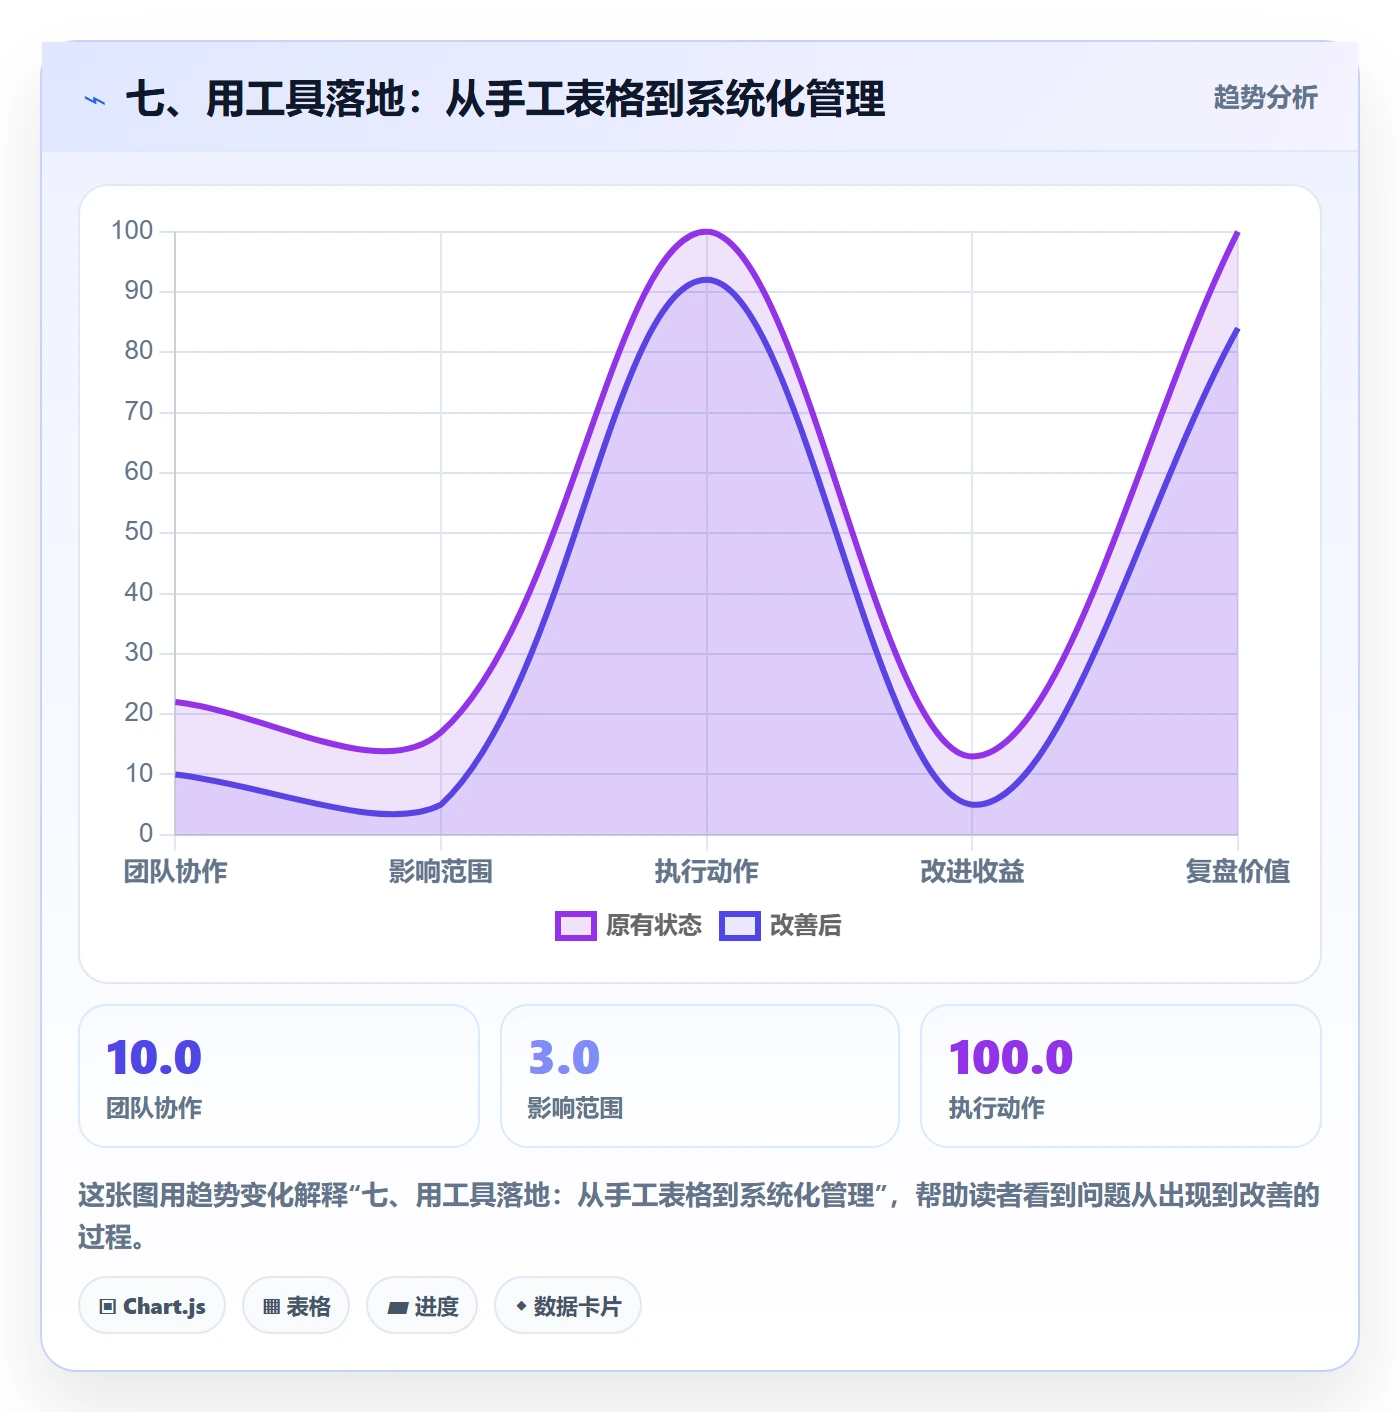Viewport: 1400px width, 1412px height.
Task: Select the Chart.js tag chip
Action: pyautogui.click(x=152, y=1306)
